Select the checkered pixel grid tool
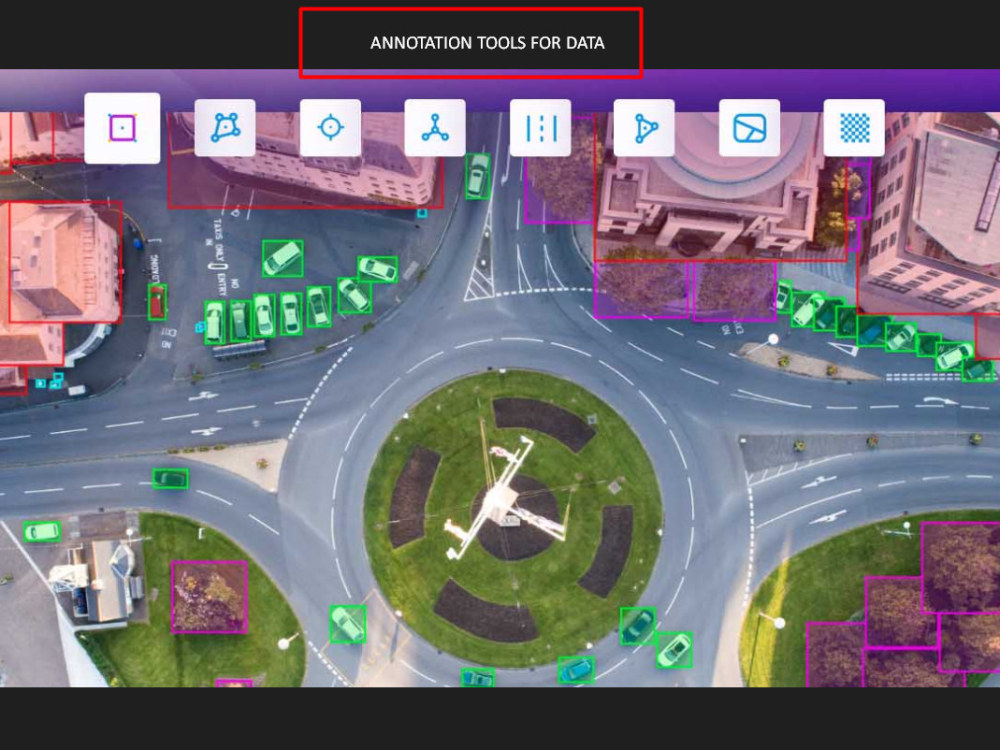The width and height of the screenshot is (1000, 750). pyautogui.click(x=854, y=128)
